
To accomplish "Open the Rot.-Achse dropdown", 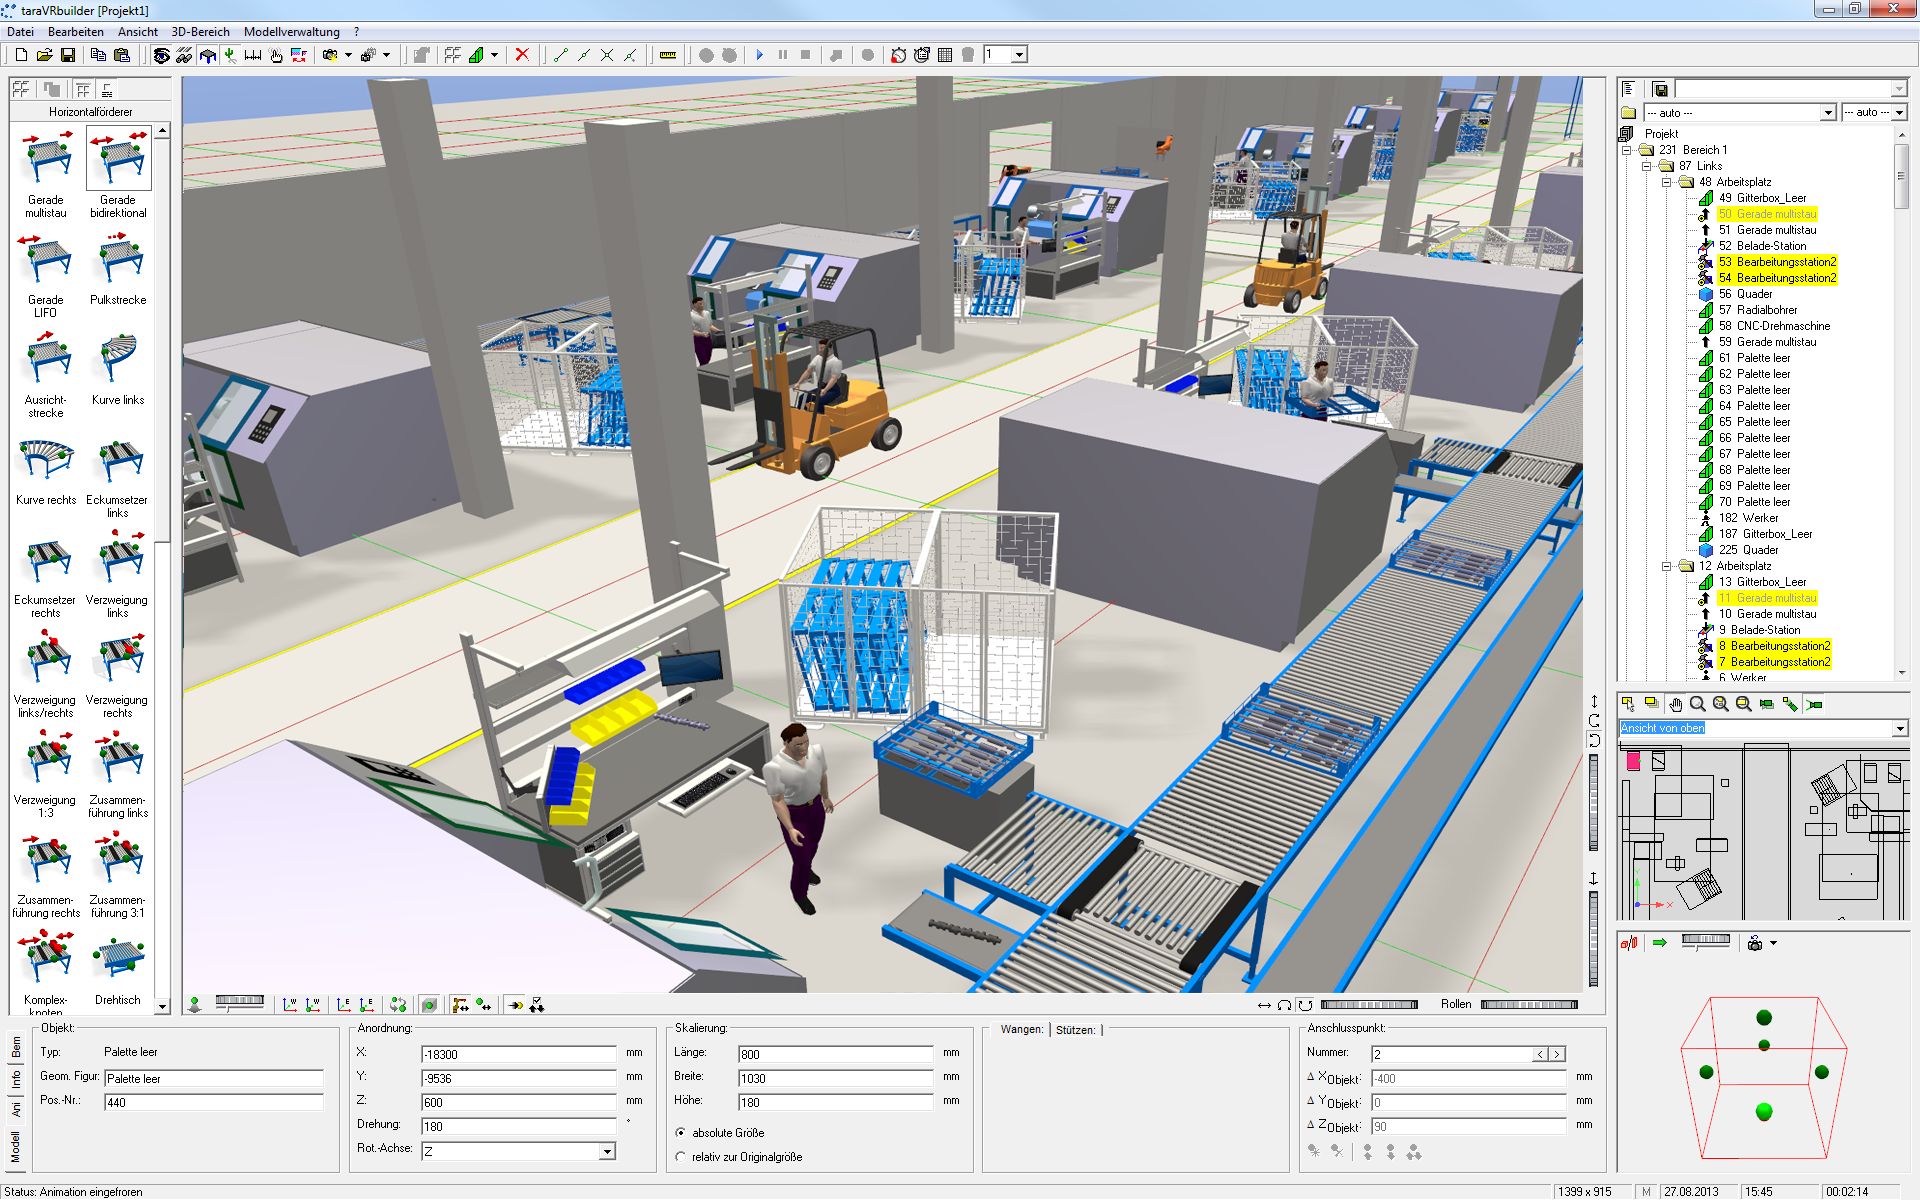I will click(606, 1152).
